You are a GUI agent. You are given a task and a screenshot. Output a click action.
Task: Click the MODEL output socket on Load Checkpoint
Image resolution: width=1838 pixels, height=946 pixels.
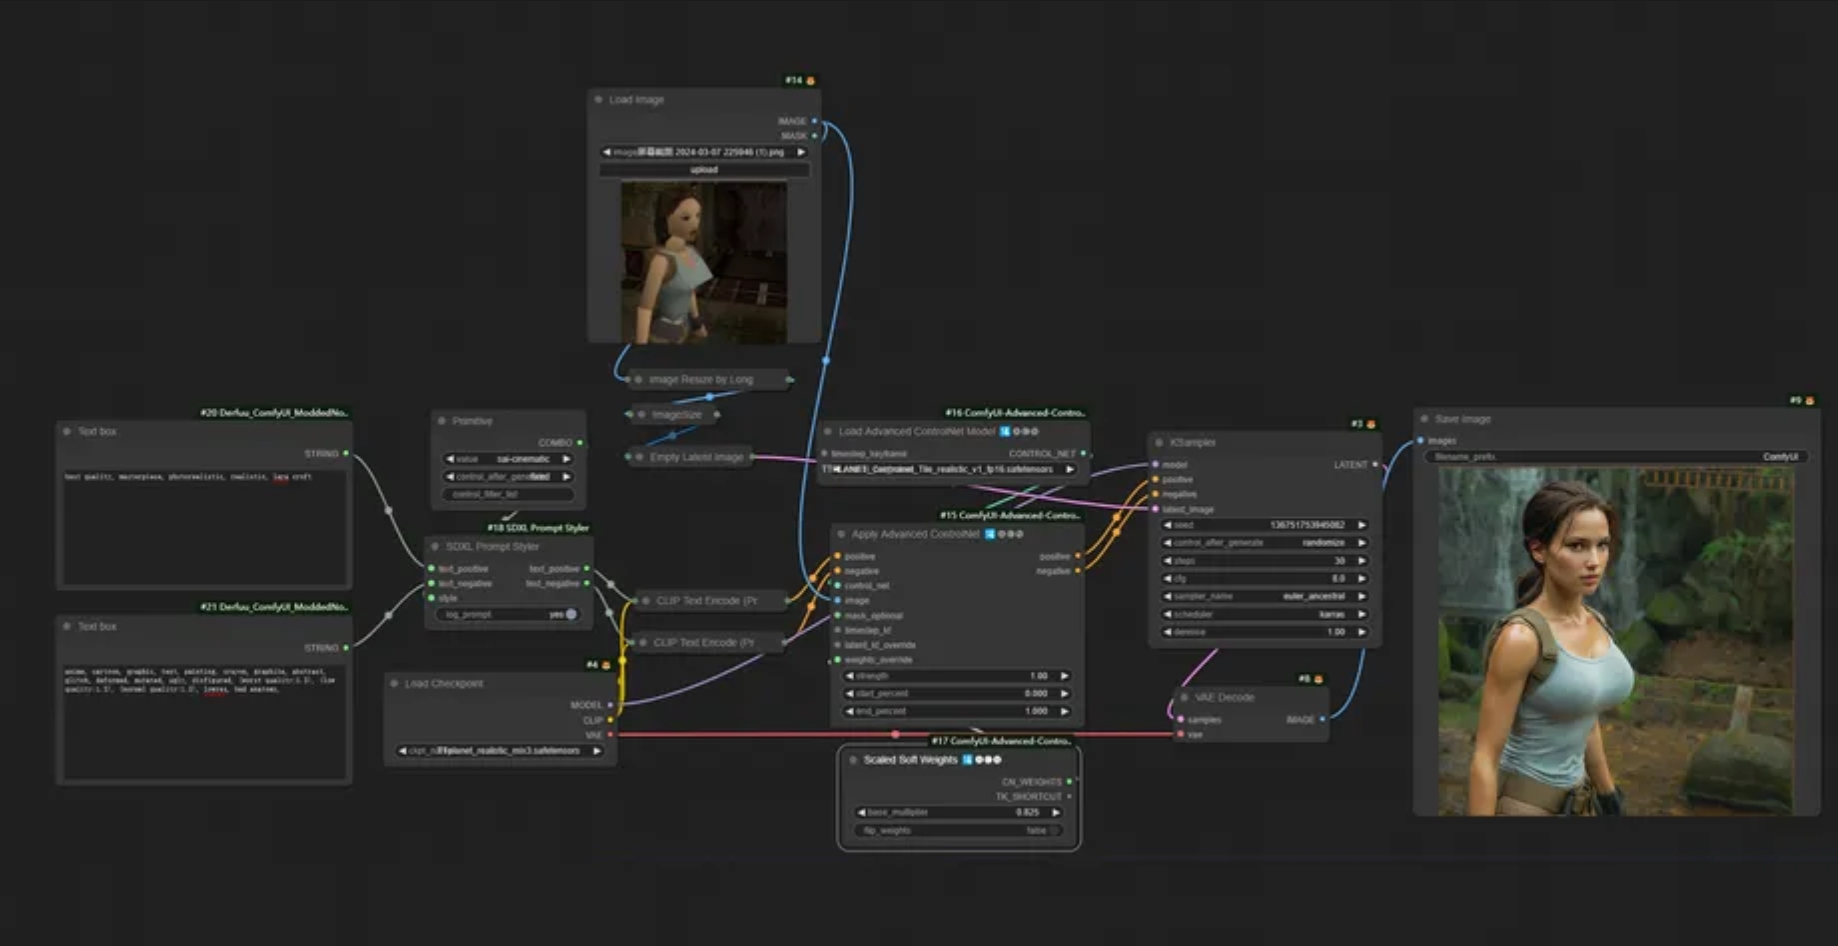[x=610, y=705]
